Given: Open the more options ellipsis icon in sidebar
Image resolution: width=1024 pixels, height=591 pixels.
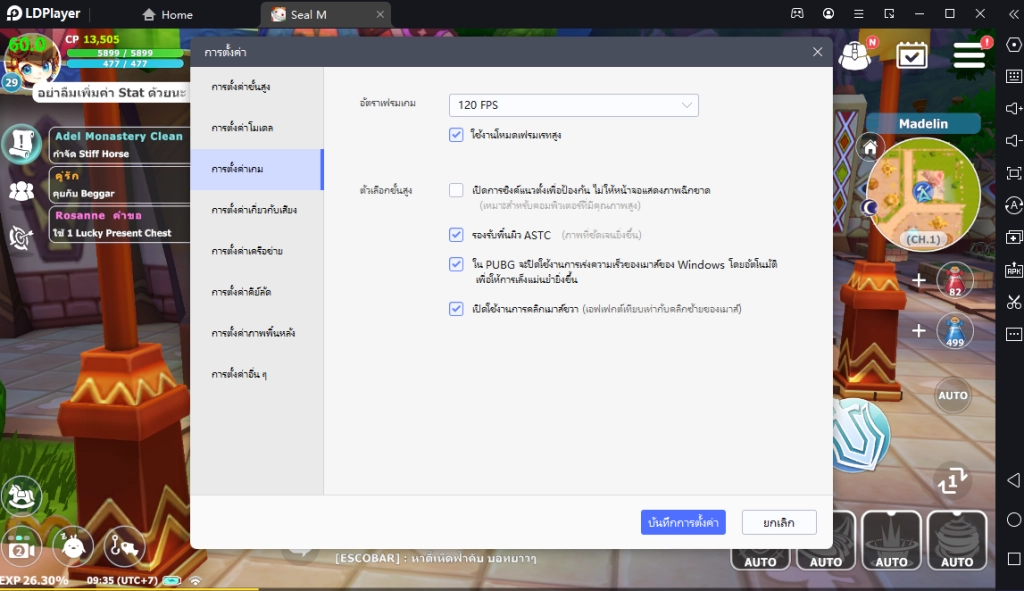Looking at the screenshot, I should coord(1014,334).
